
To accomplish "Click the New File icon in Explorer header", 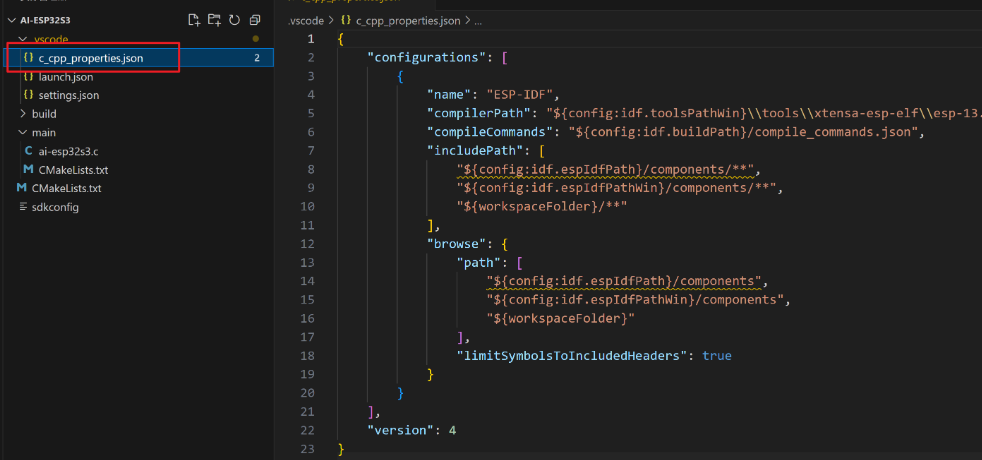I will point(194,20).
